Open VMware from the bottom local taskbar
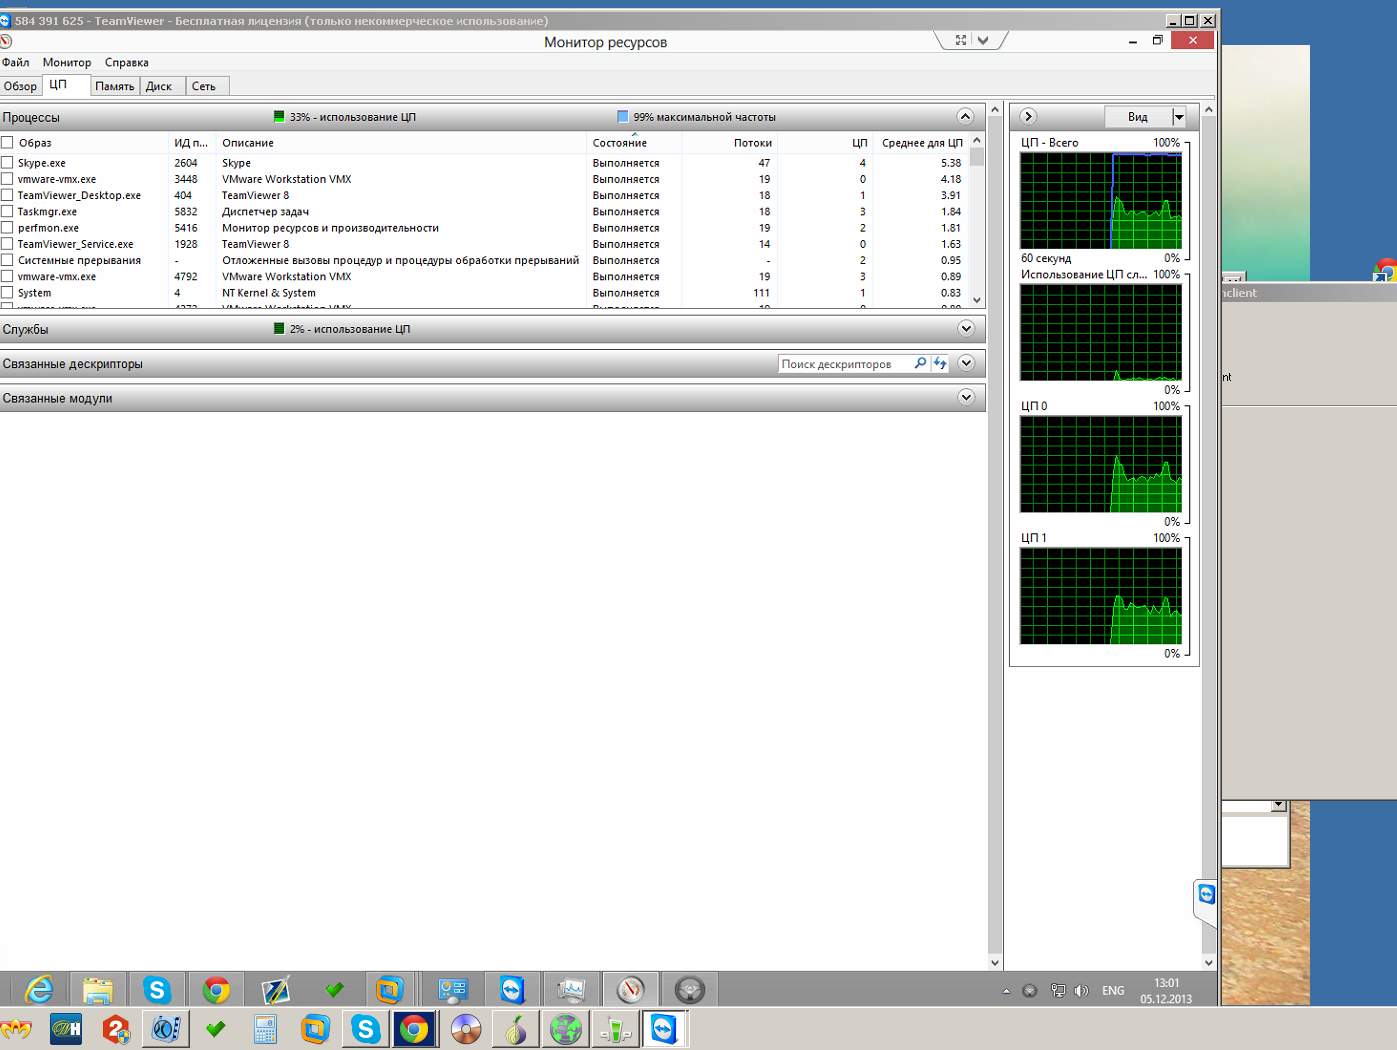 315,1028
